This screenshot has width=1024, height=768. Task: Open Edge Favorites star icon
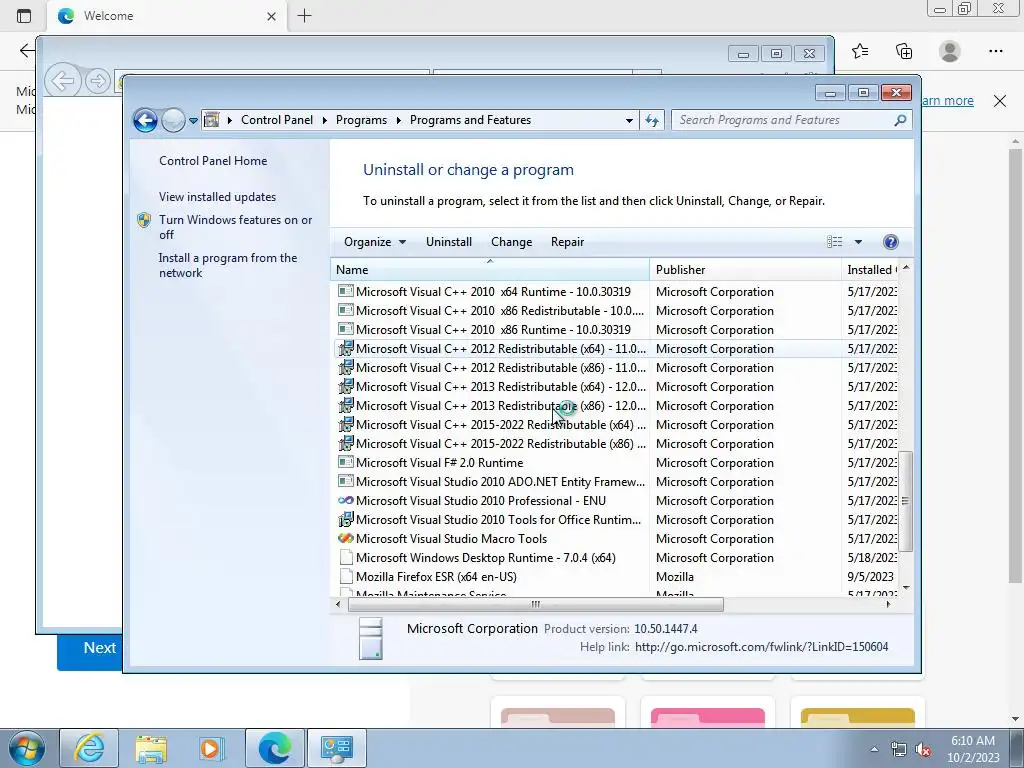coord(860,51)
